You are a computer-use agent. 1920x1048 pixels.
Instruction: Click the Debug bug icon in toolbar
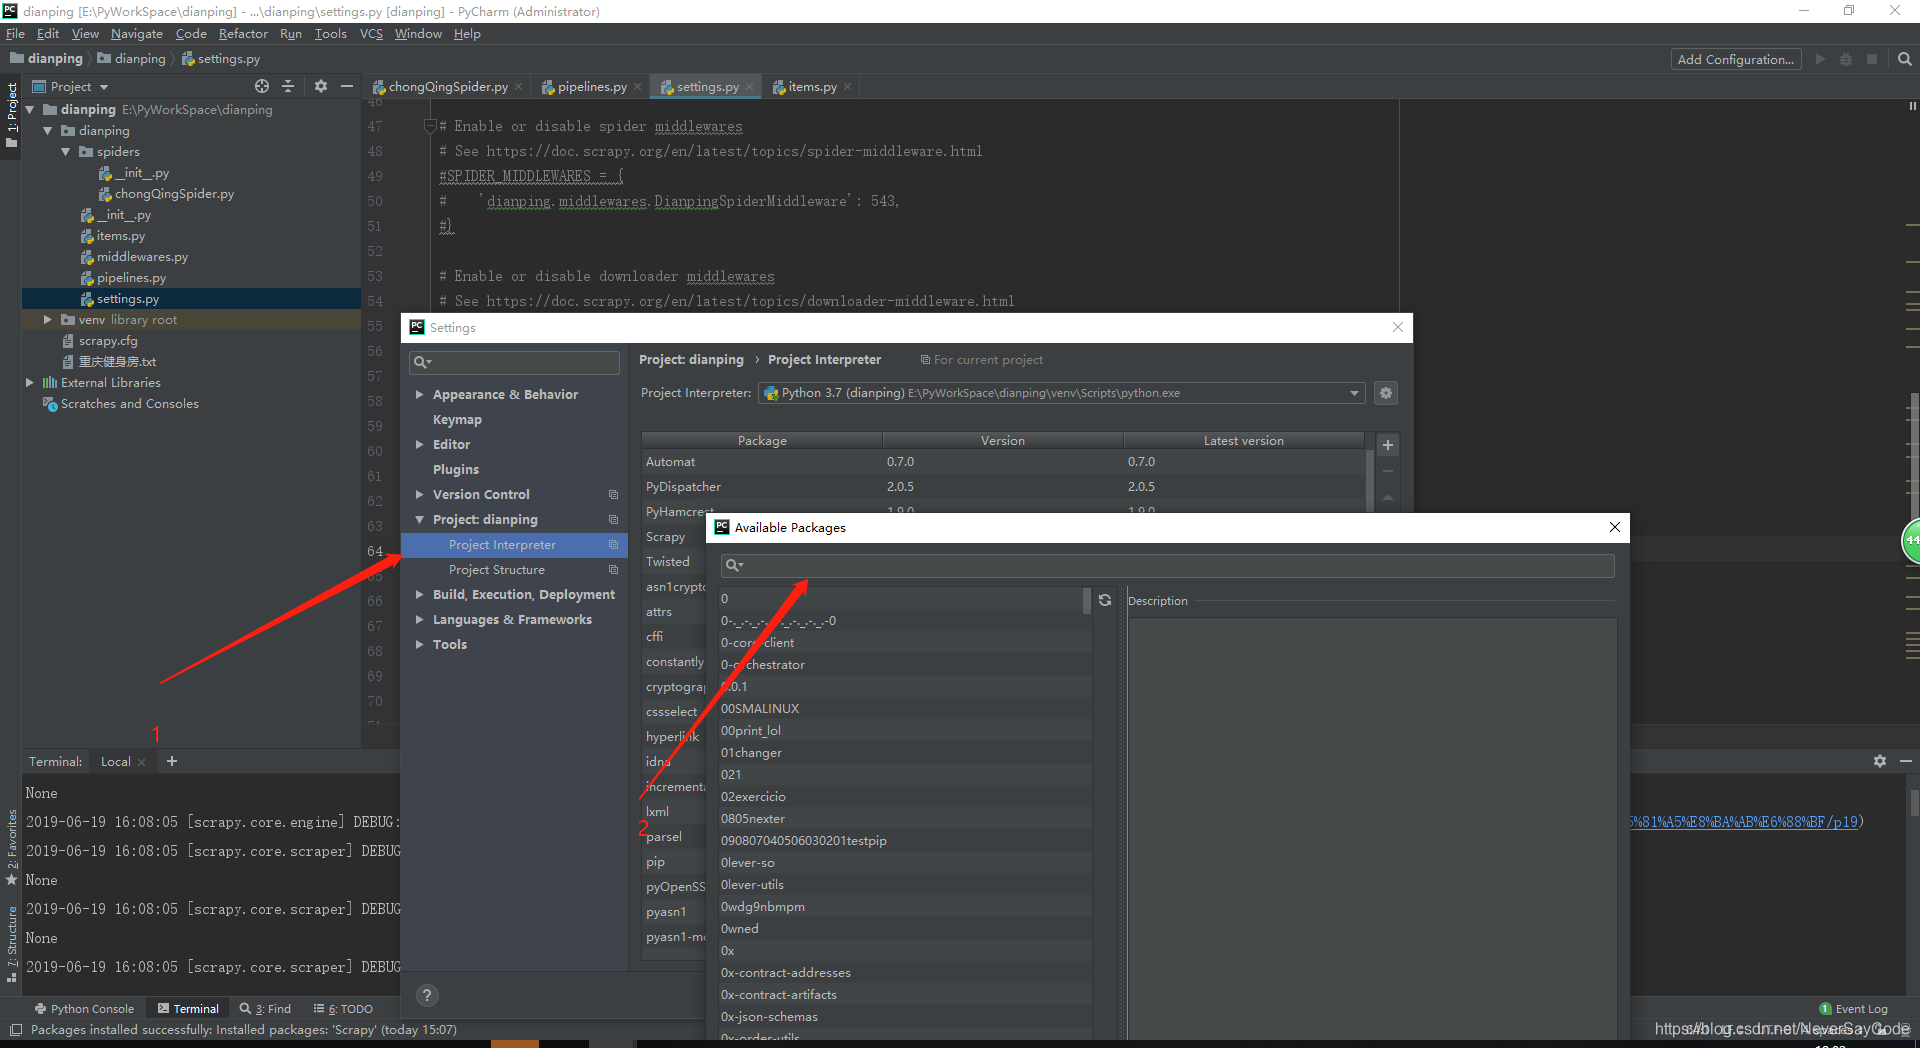pos(1846,59)
